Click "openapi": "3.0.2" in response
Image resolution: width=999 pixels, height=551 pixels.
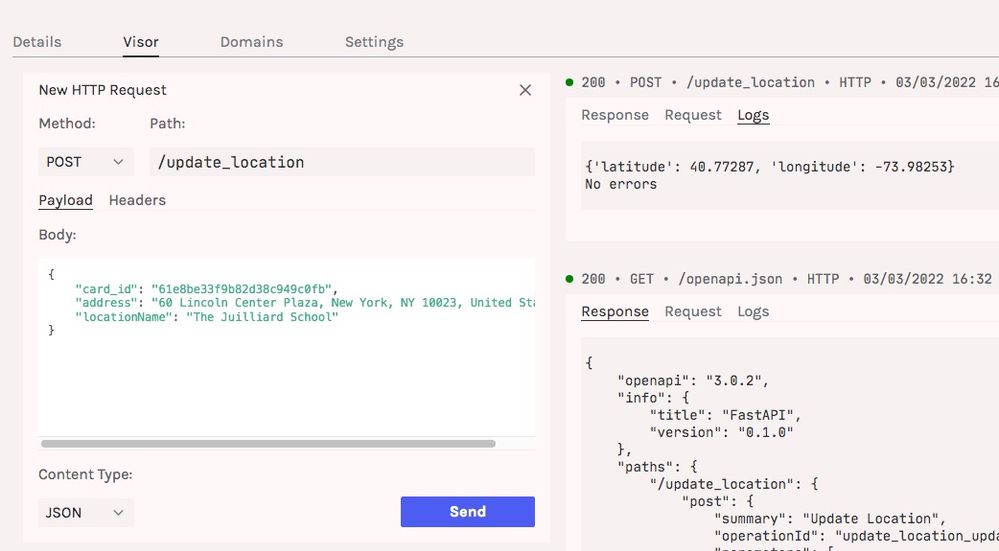tap(693, 380)
